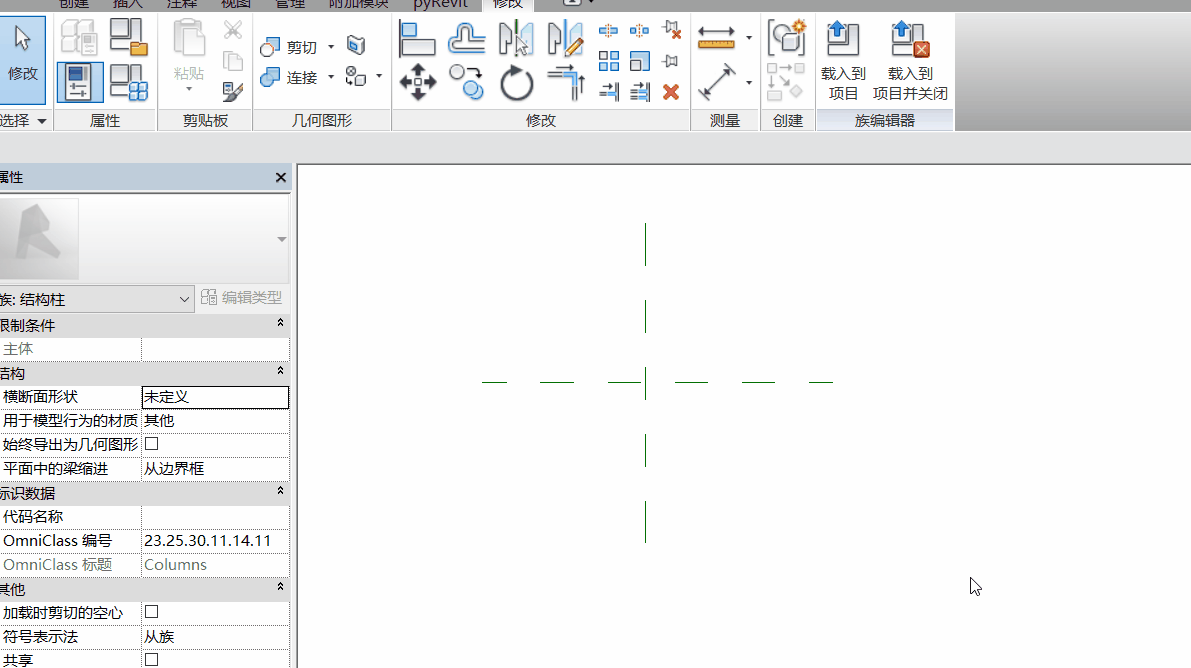Select the Offset tool
The width and height of the screenshot is (1191, 668).
click(467, 39)
